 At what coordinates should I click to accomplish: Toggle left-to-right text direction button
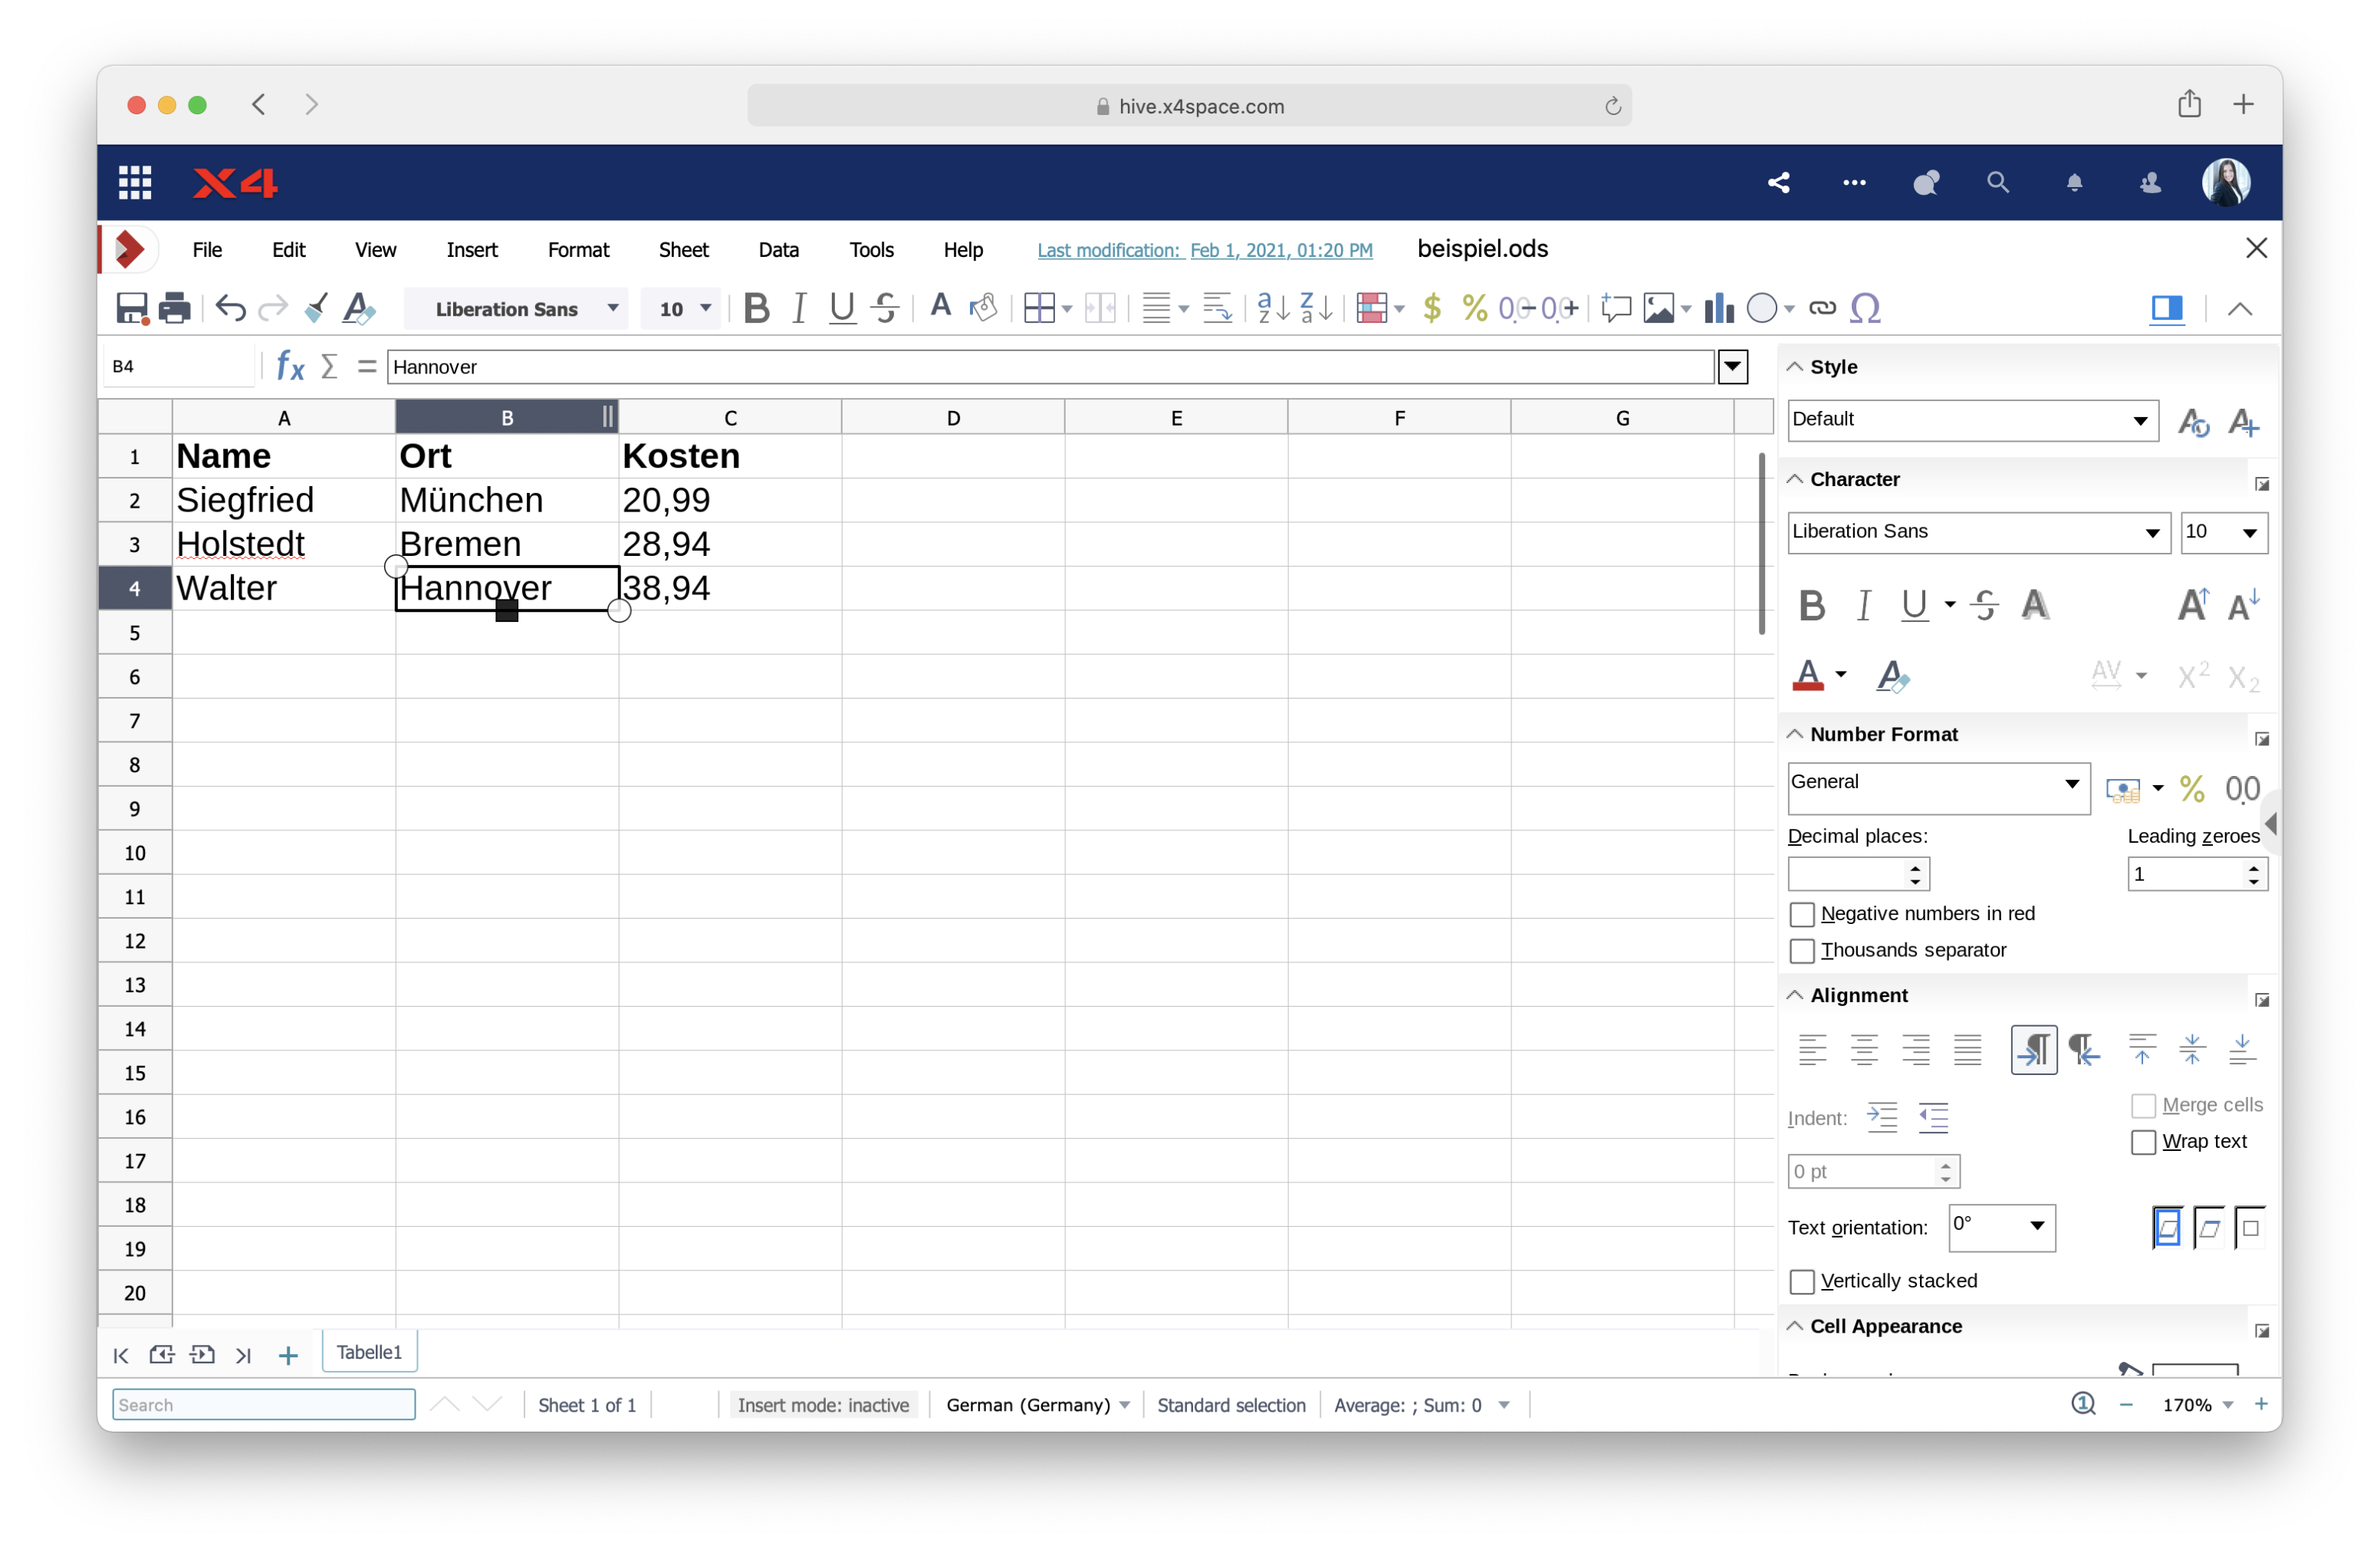coord(2034,1050)
